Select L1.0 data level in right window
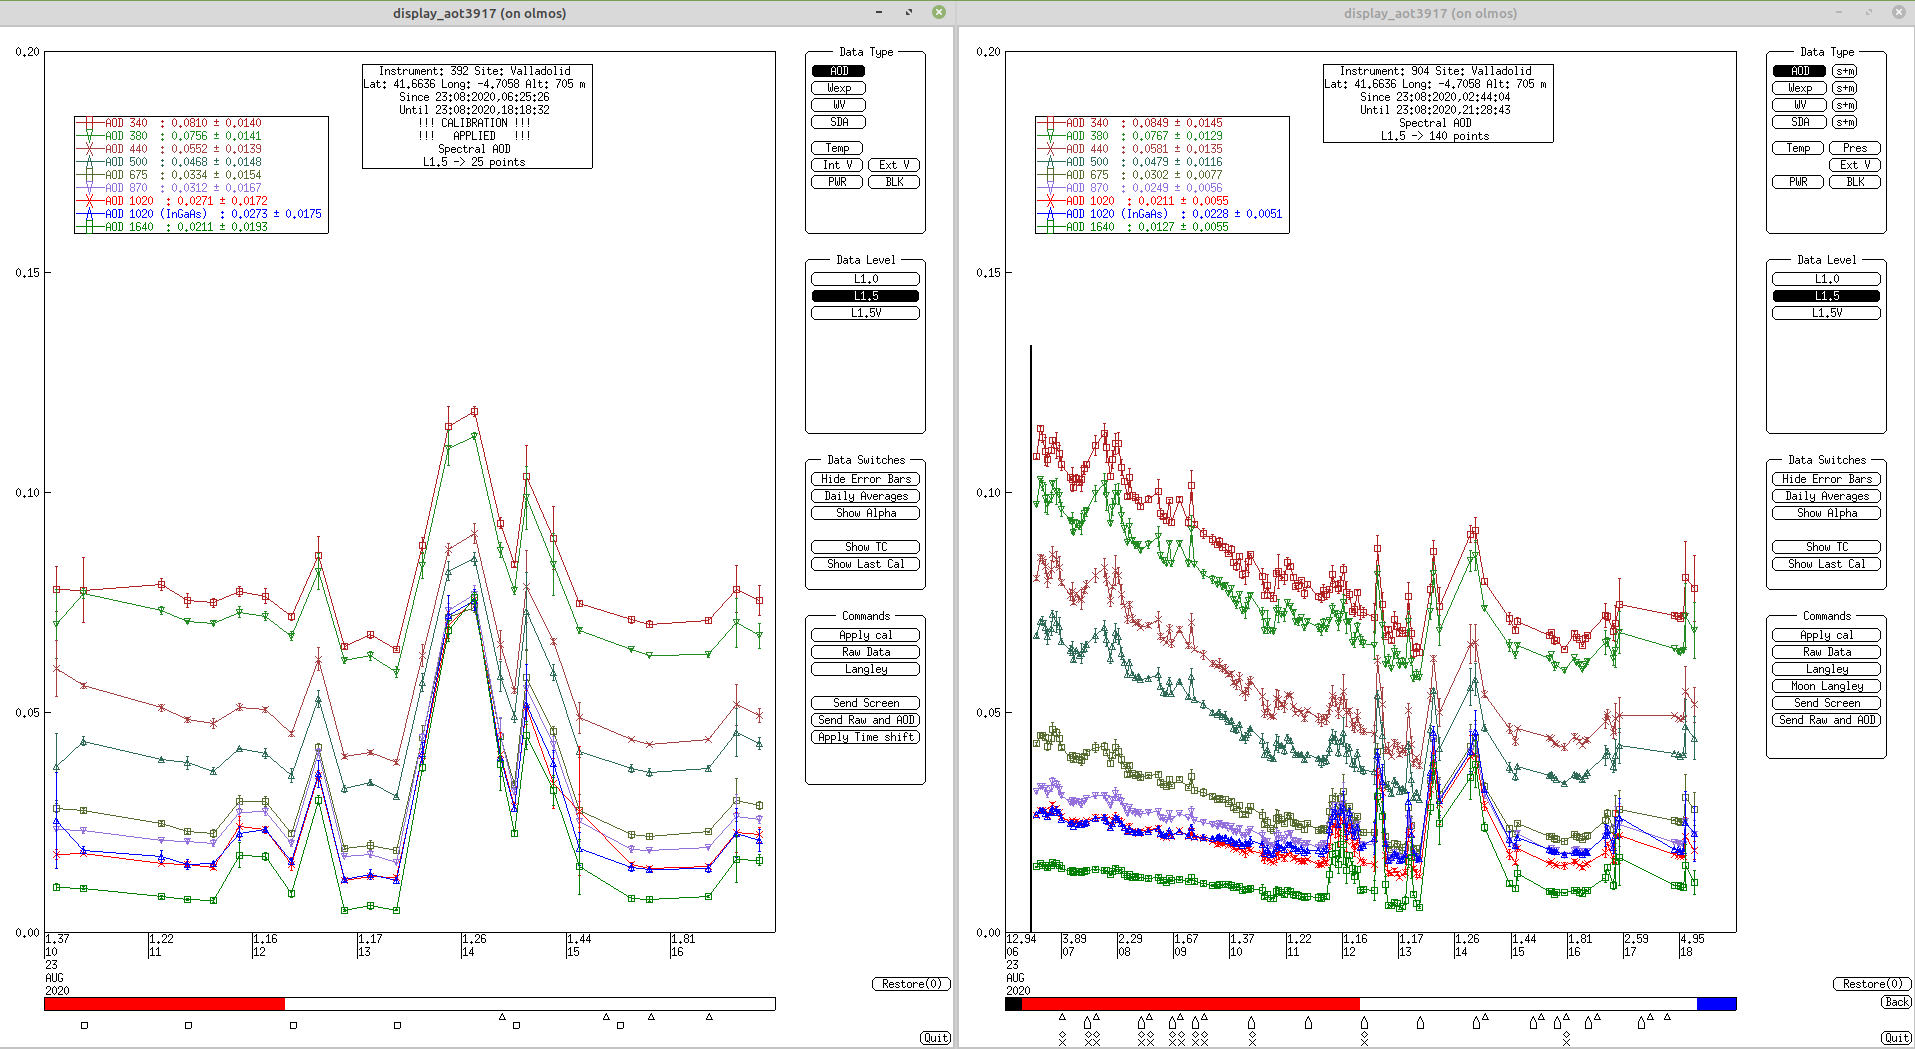Viewport: 1915px width, 1049px height. [1826, 279]
